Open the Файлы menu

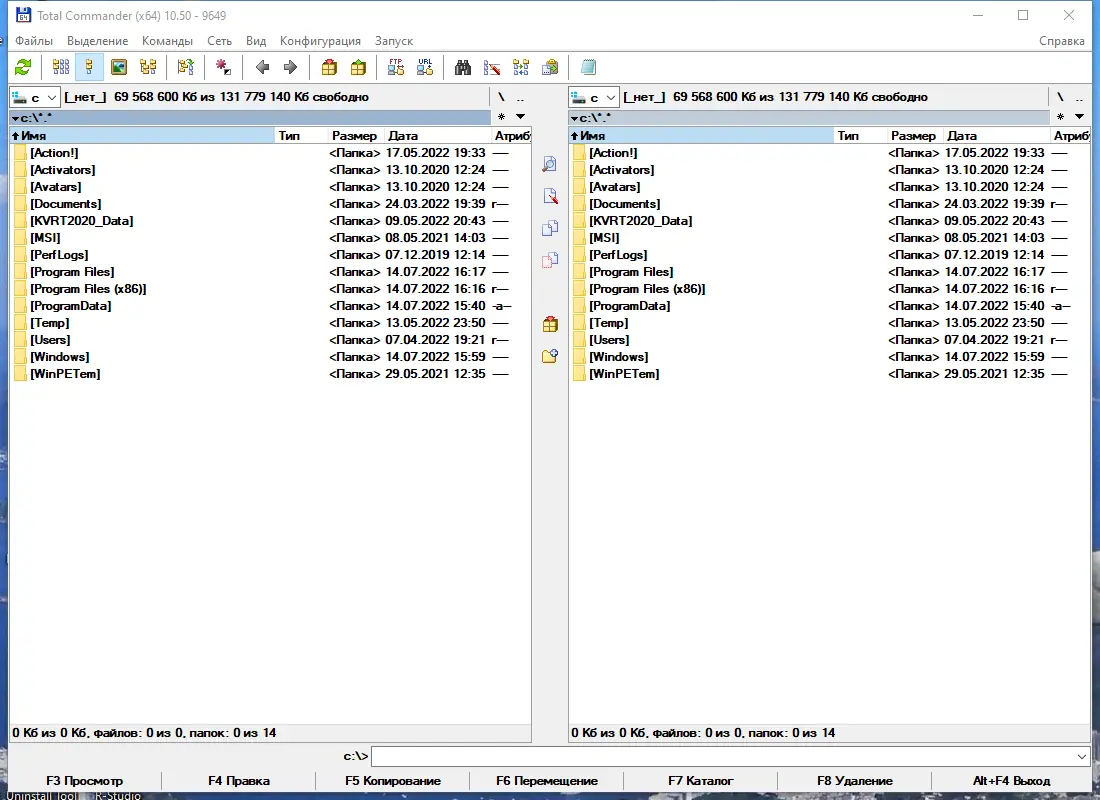(x=34, y=41)
